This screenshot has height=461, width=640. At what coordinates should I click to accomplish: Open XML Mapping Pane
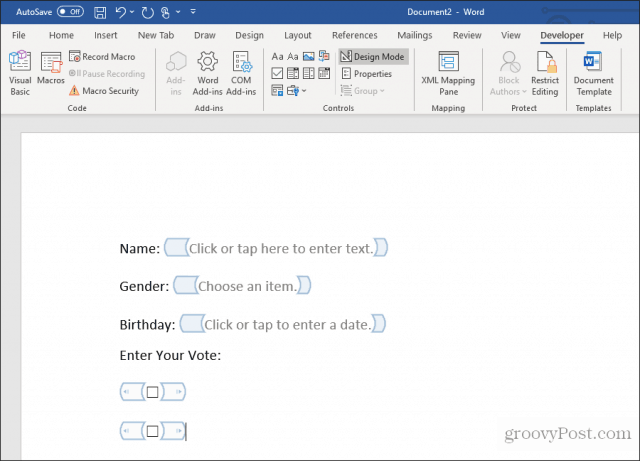[x=448, y=73]
